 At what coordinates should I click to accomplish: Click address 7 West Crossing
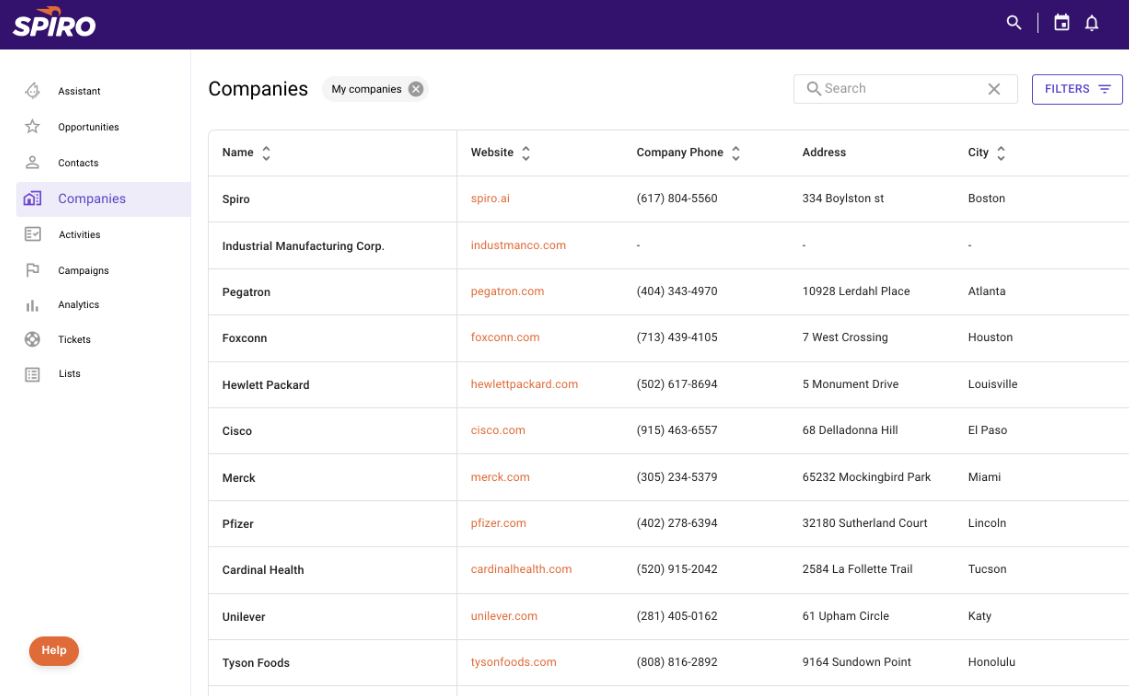point(845,338)
